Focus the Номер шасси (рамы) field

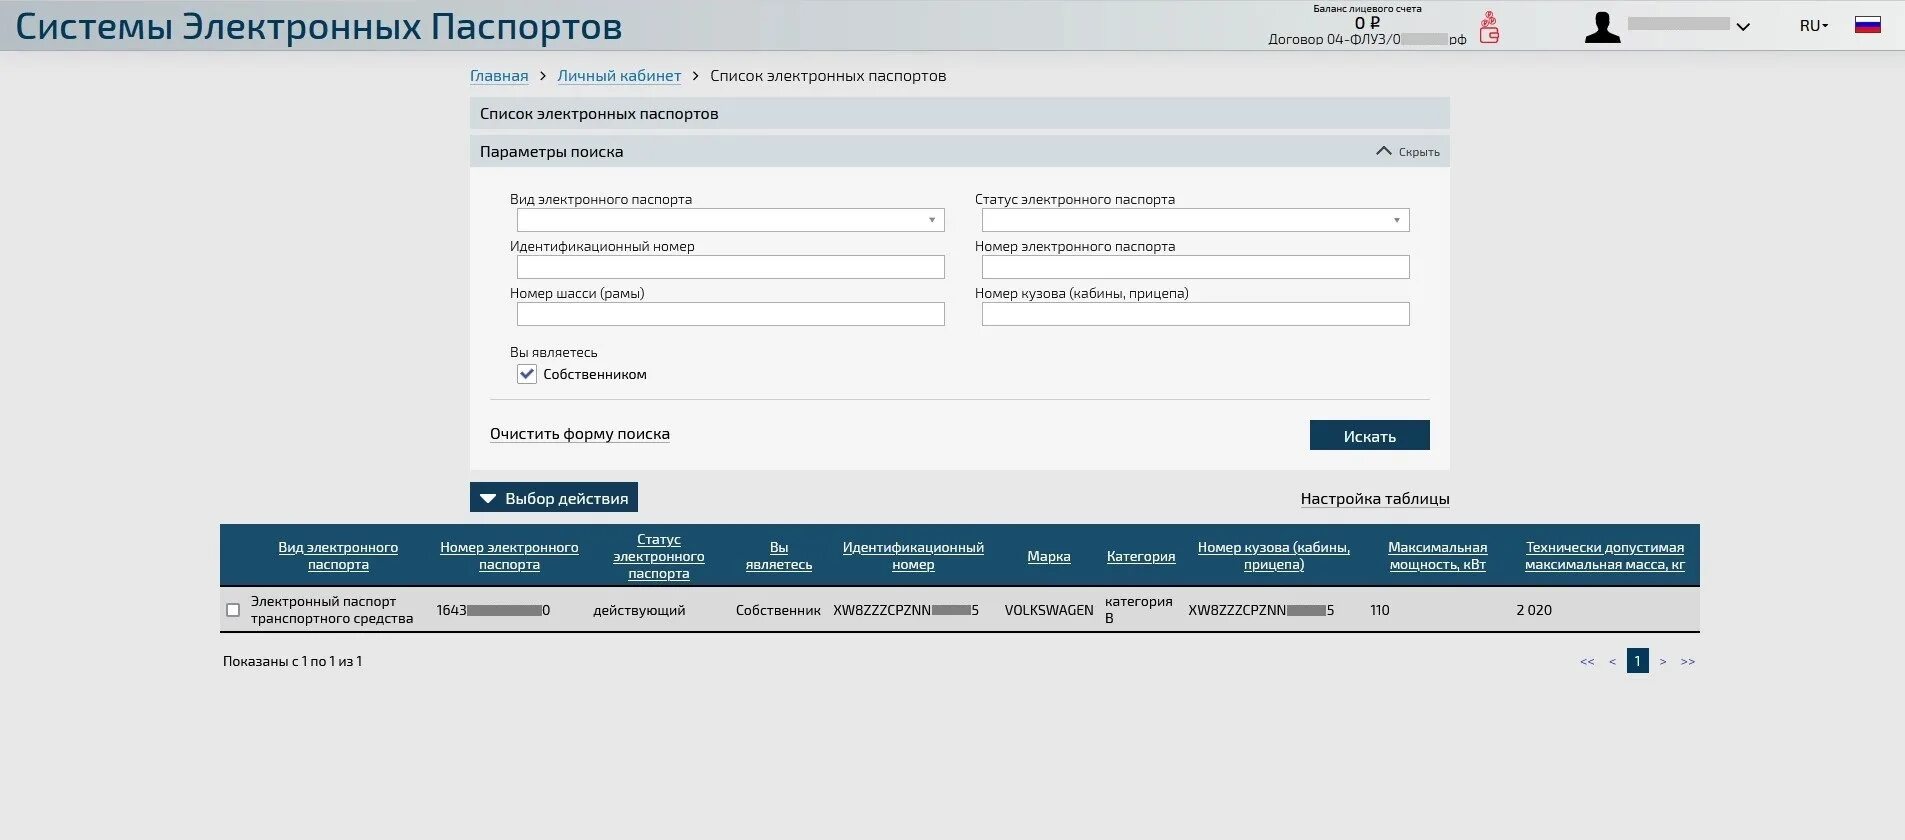coord(730,314)
